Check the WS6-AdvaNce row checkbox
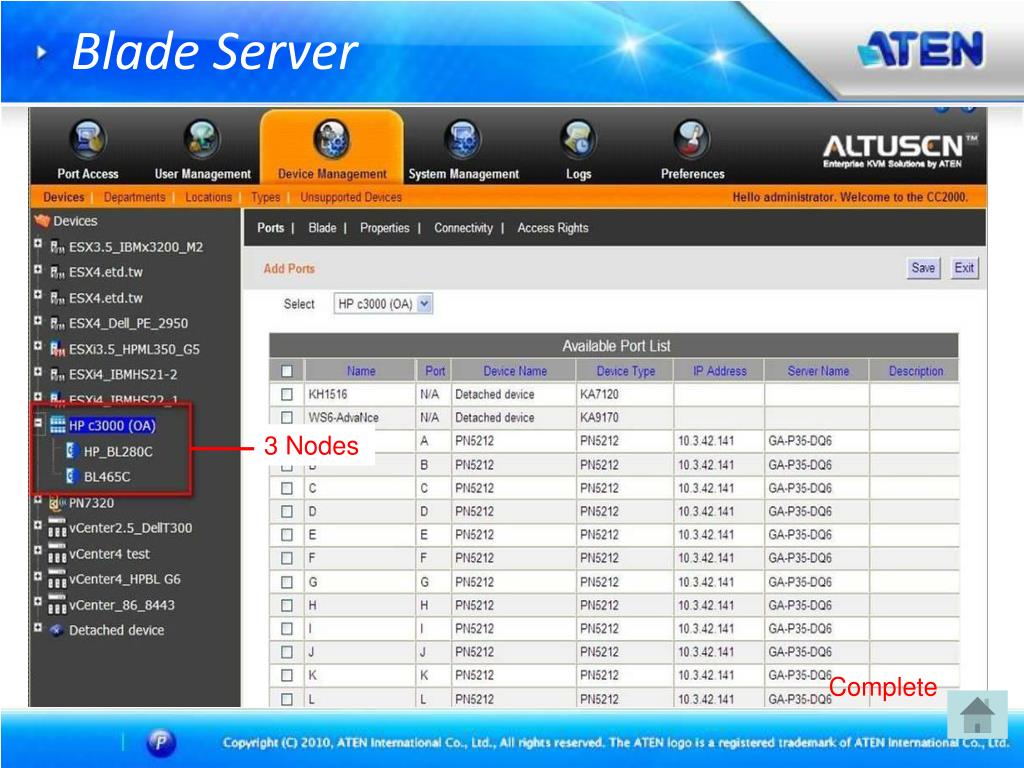Screen dimensions: 1024x768 [x=287, y=417]
